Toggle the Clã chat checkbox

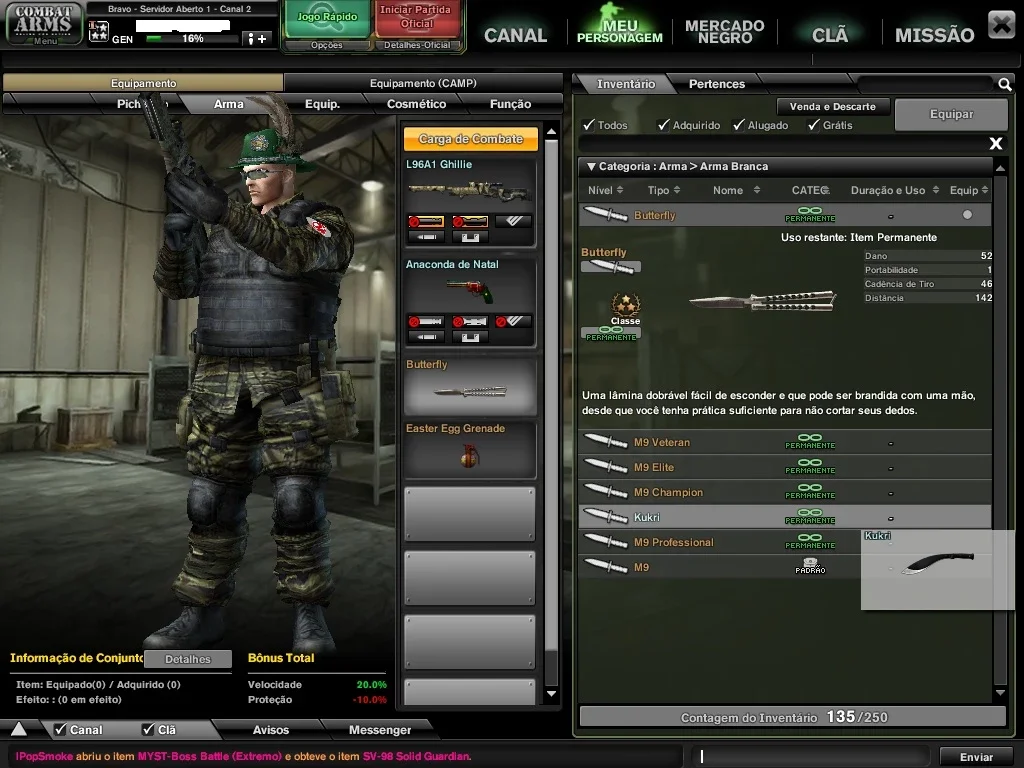(148, 729)
